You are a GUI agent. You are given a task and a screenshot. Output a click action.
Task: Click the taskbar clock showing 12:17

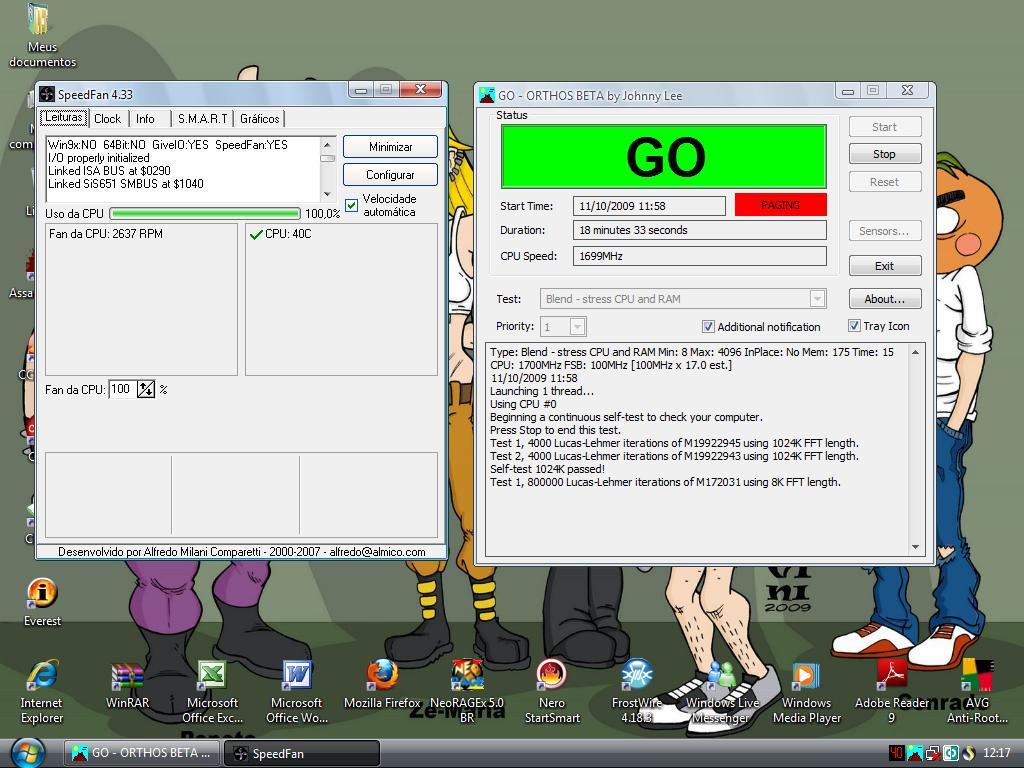coord(997,753)
